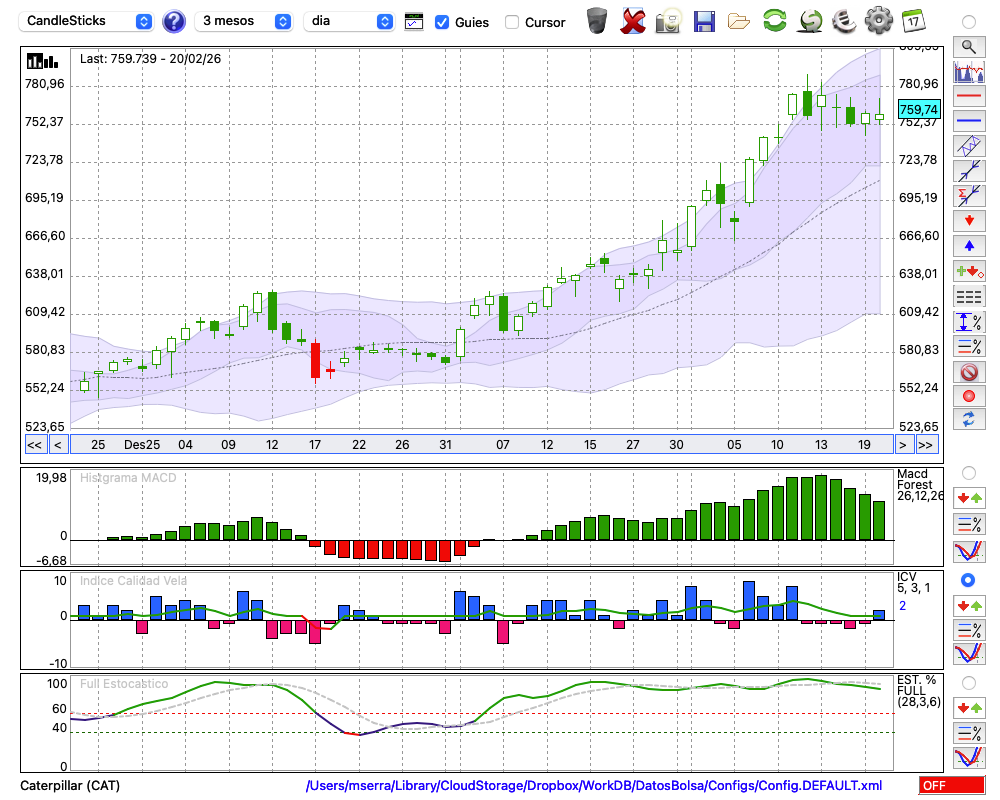Enable the Cursor checkbox
This screenshot has width=1000, height=800.
(x=512, y=22)
